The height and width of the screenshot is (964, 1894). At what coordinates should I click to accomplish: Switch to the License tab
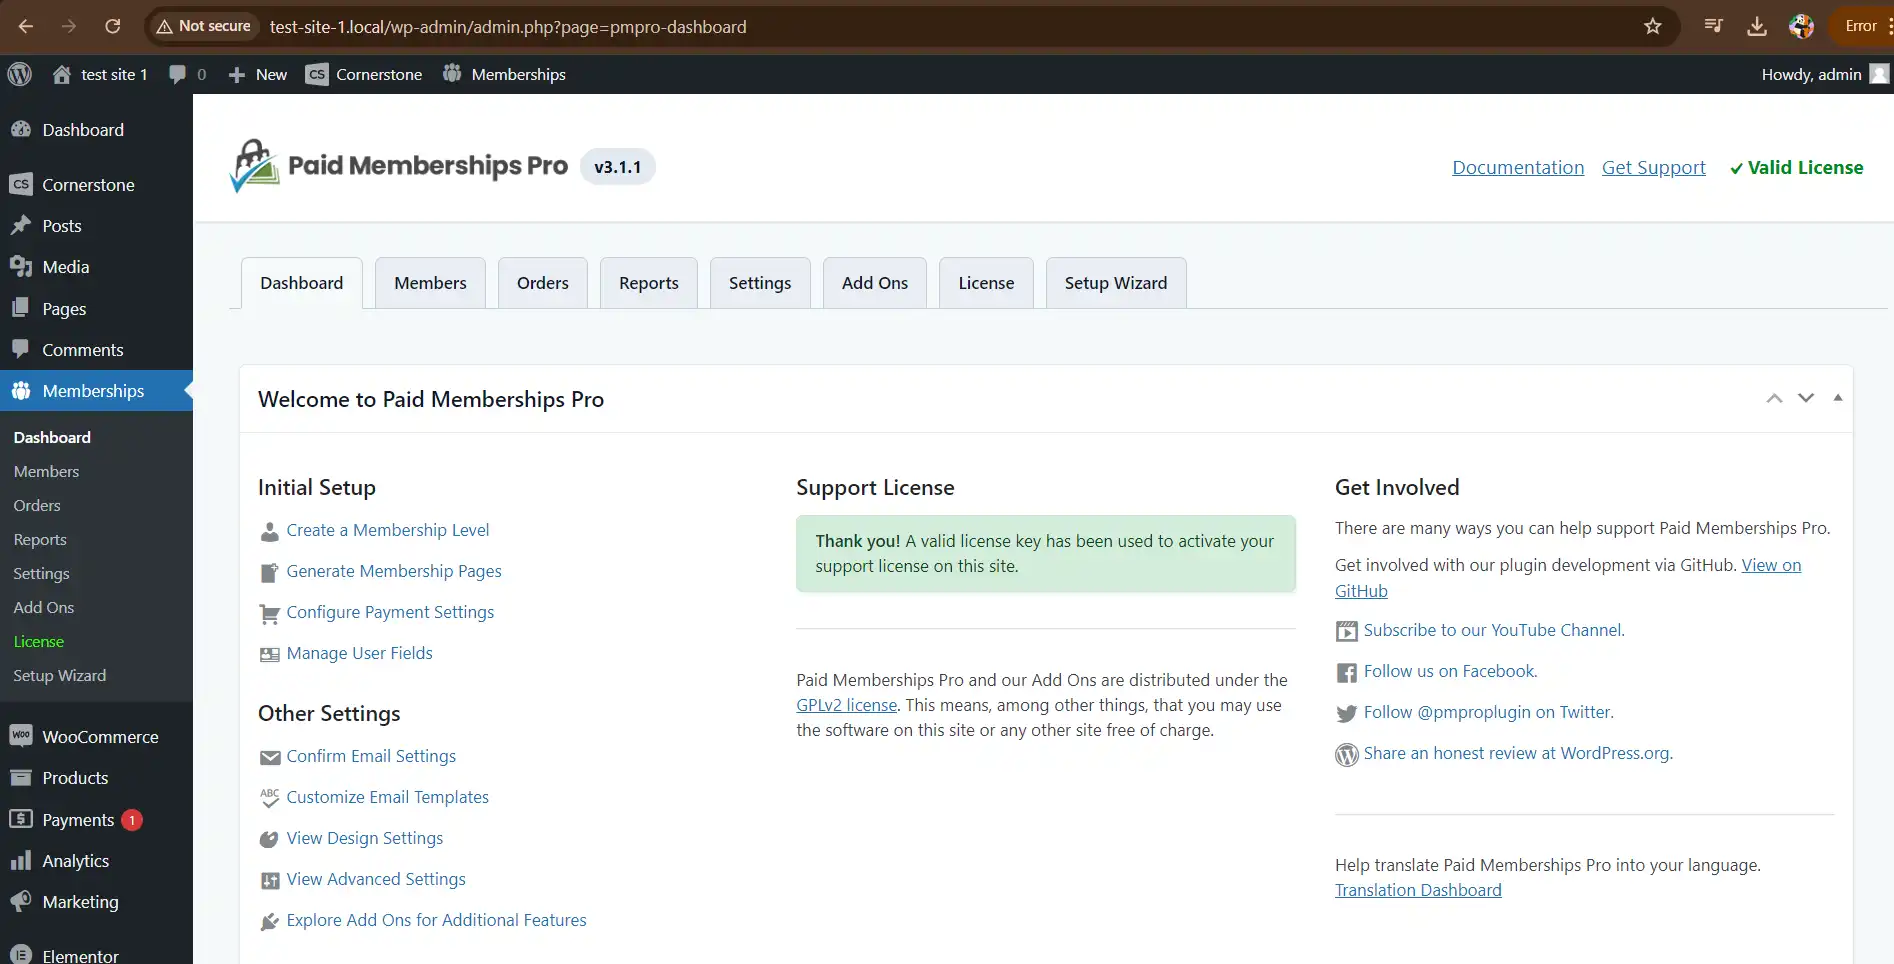(x=986, y=283)
